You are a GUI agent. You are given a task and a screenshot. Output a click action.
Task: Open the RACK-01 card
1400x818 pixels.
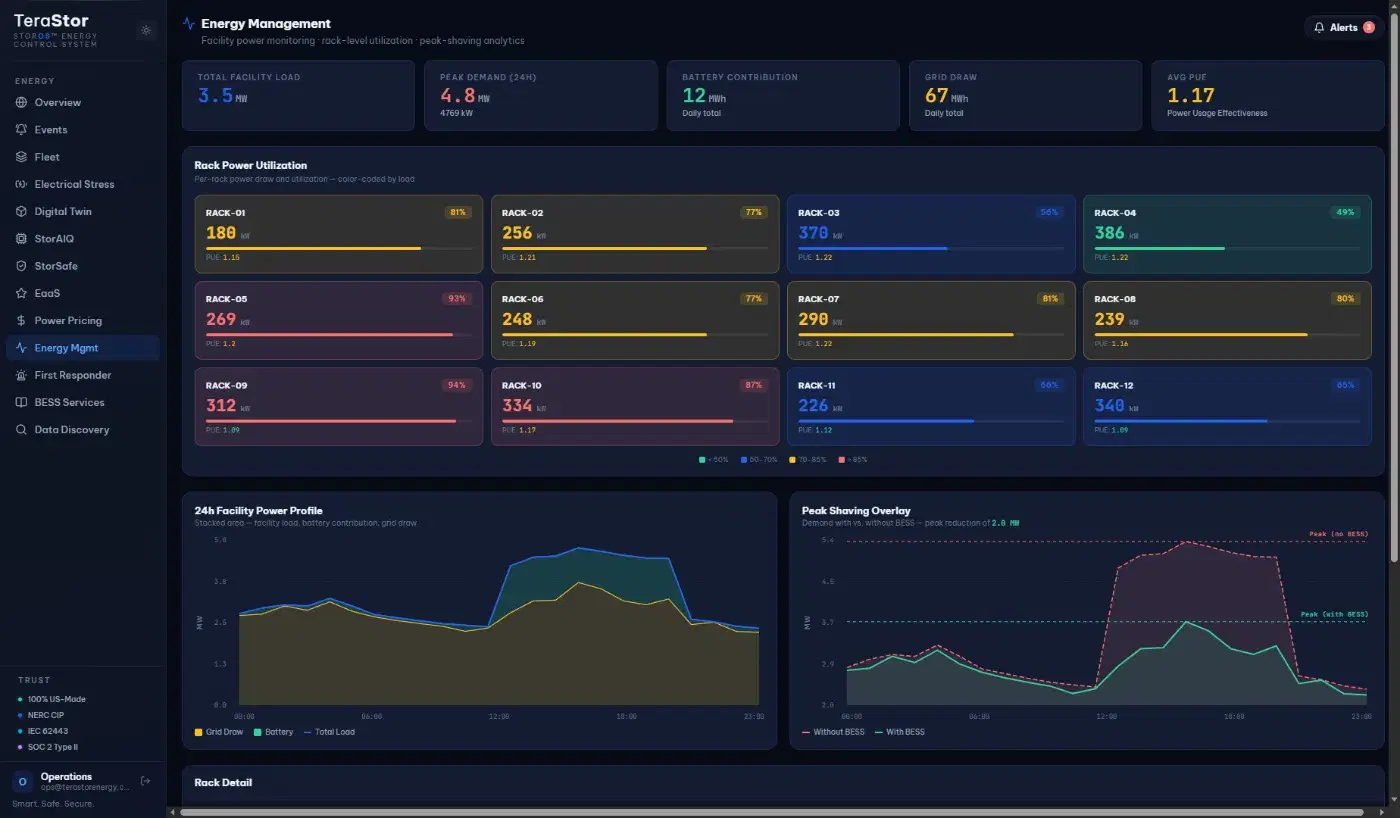(339, 234)
